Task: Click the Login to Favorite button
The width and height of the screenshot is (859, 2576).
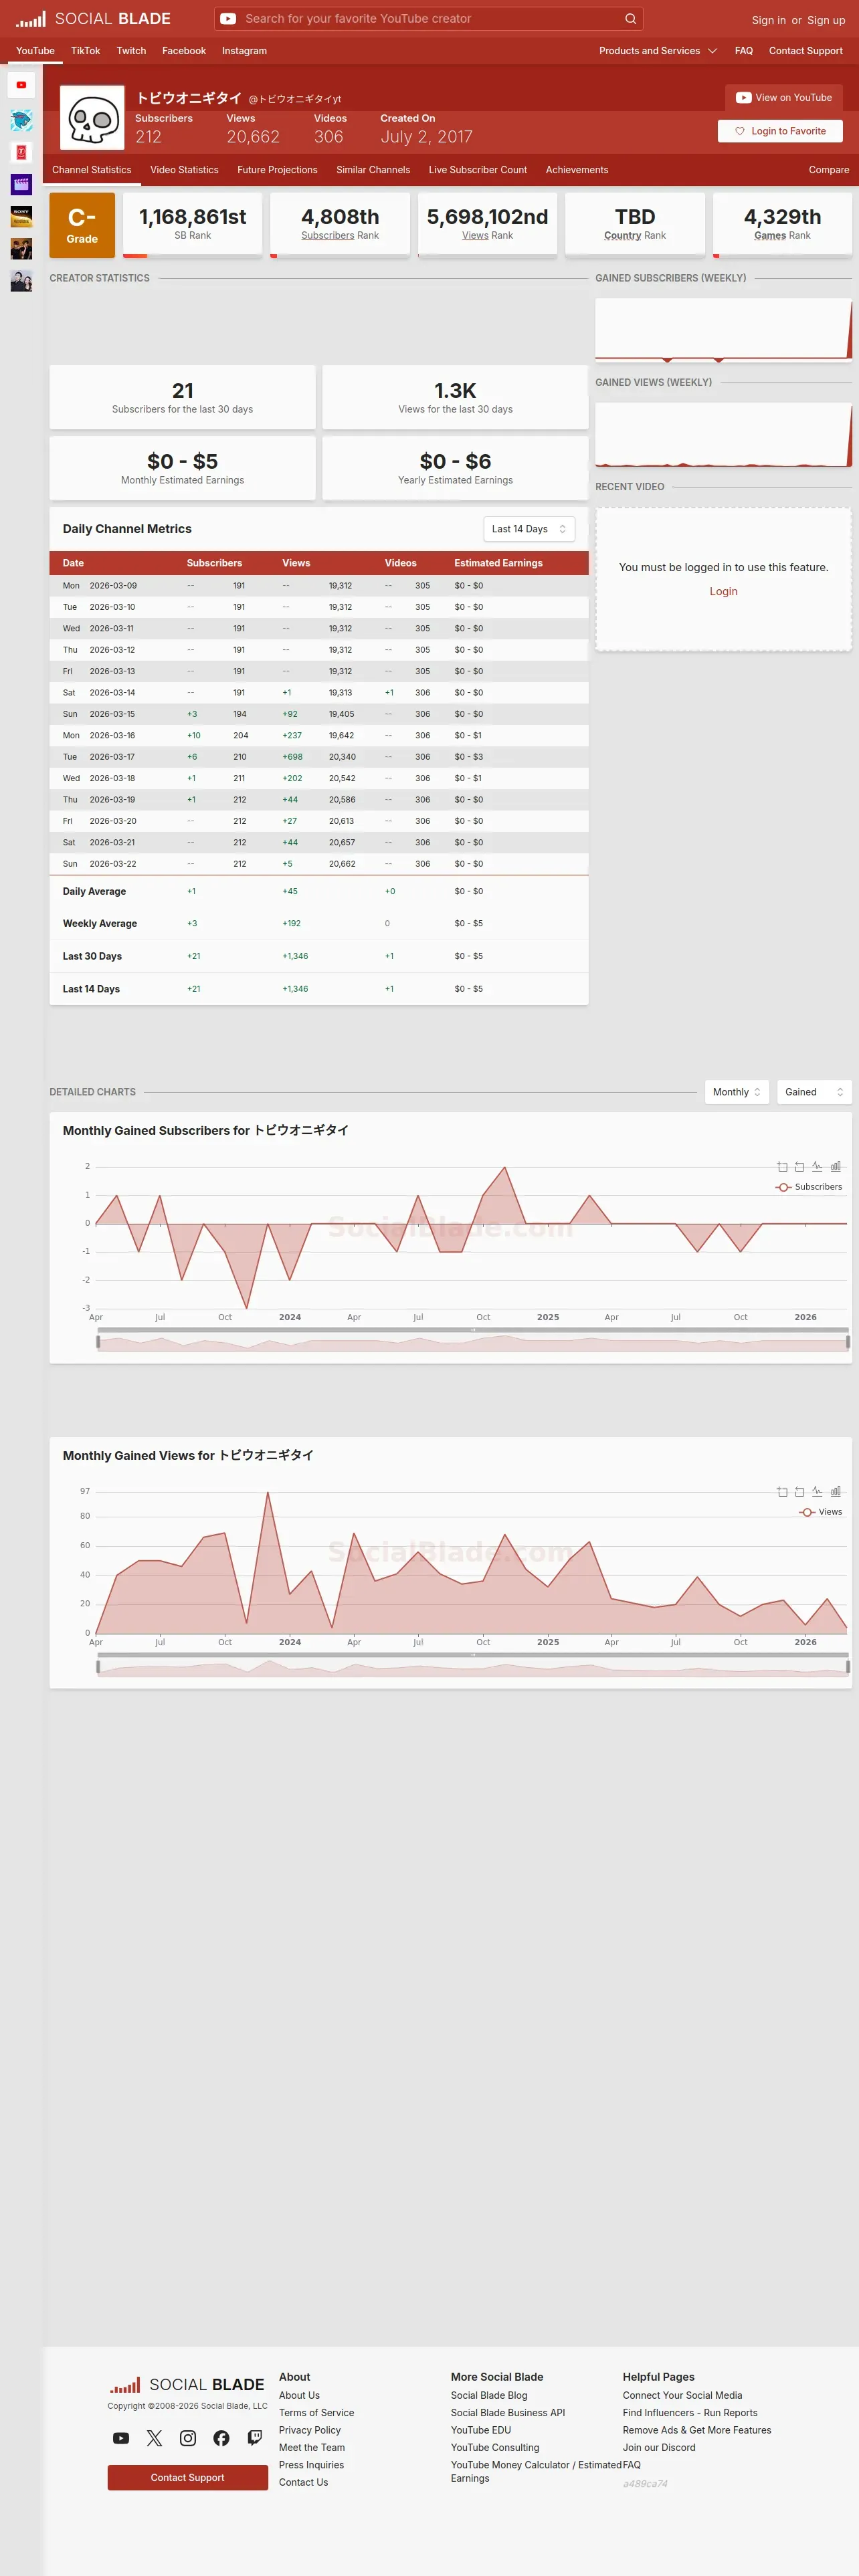Action: tap(780, 131)
